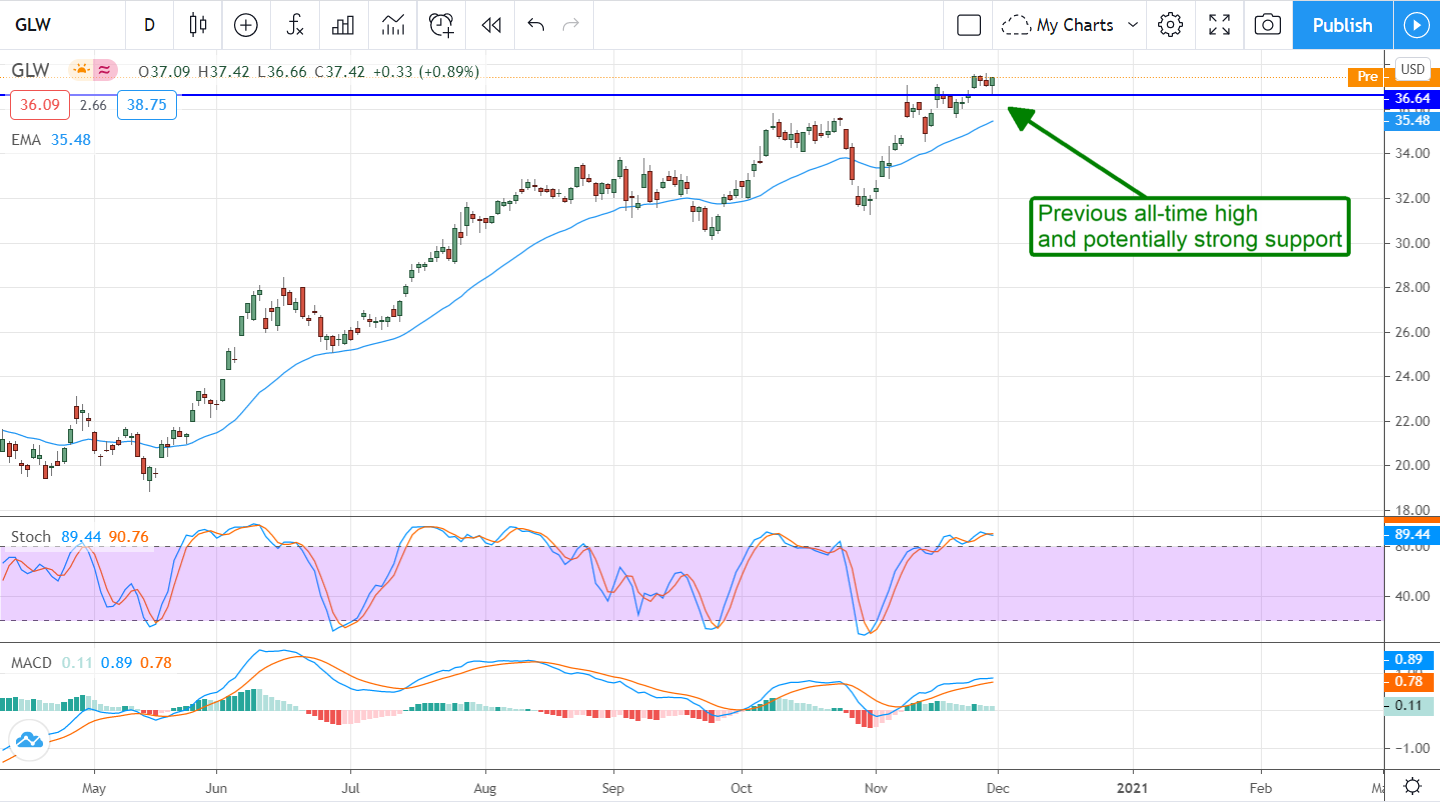Image resolution: width=1440 pixels, height=803 pixels.
Task: Create an alert with the alarm clock icon
Action: coord(442,25)
